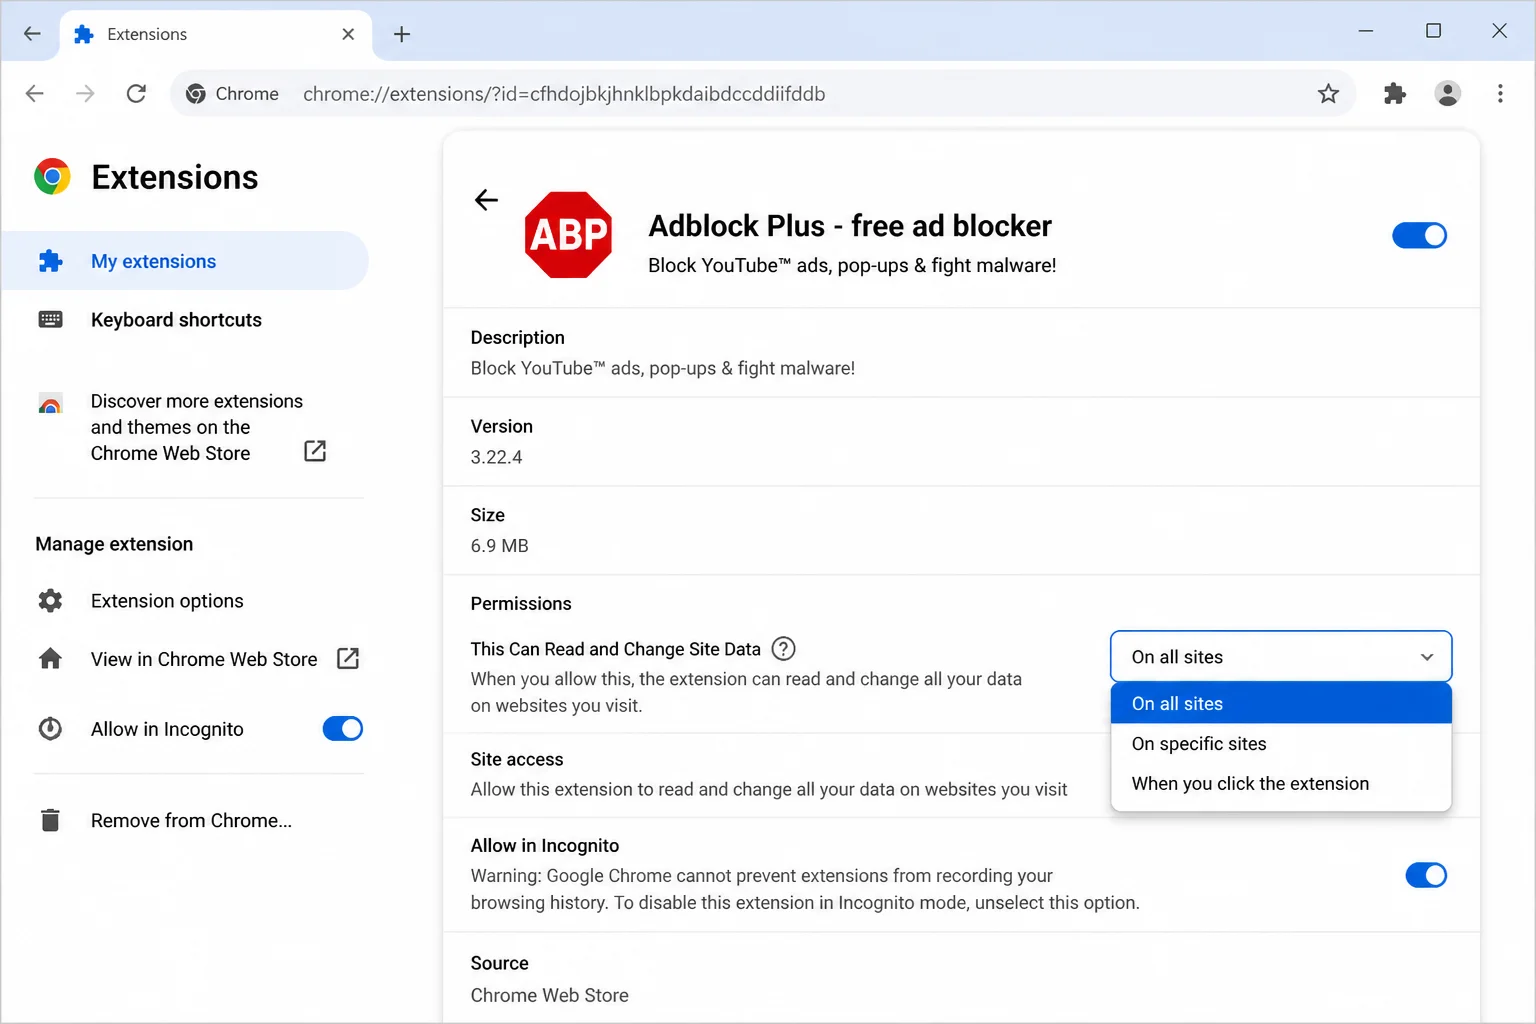This screenshot has width=1536, height=1024.
Task: Click the ABP Adblock Plus logo
Action: 568,235
